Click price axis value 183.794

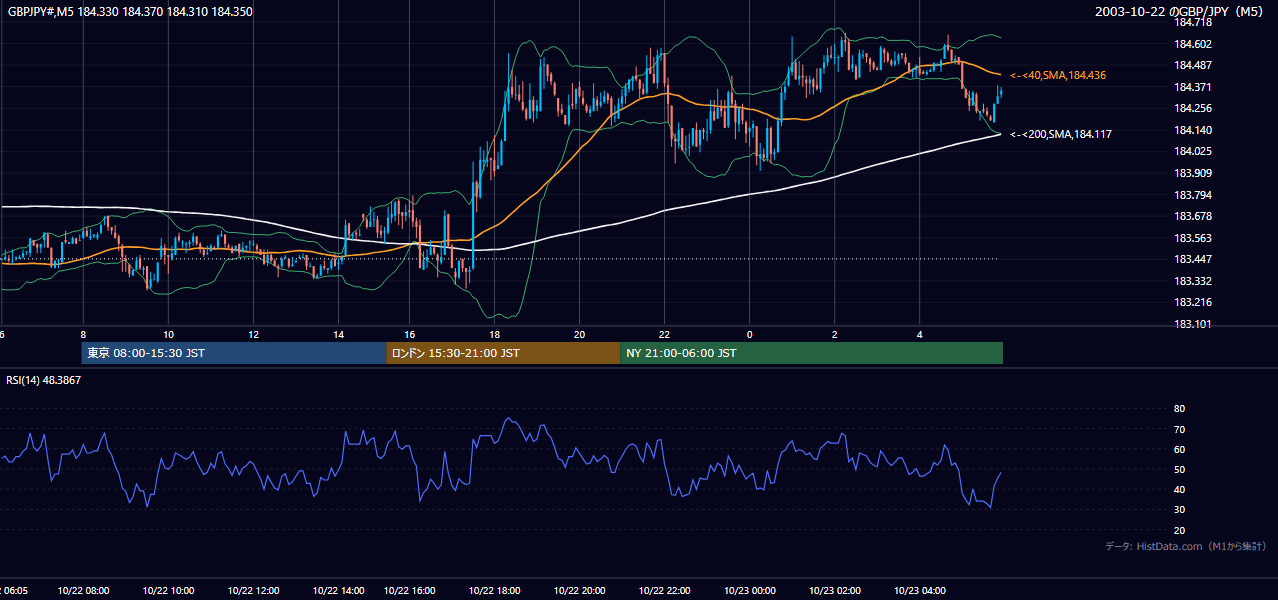pos(1192,195)
